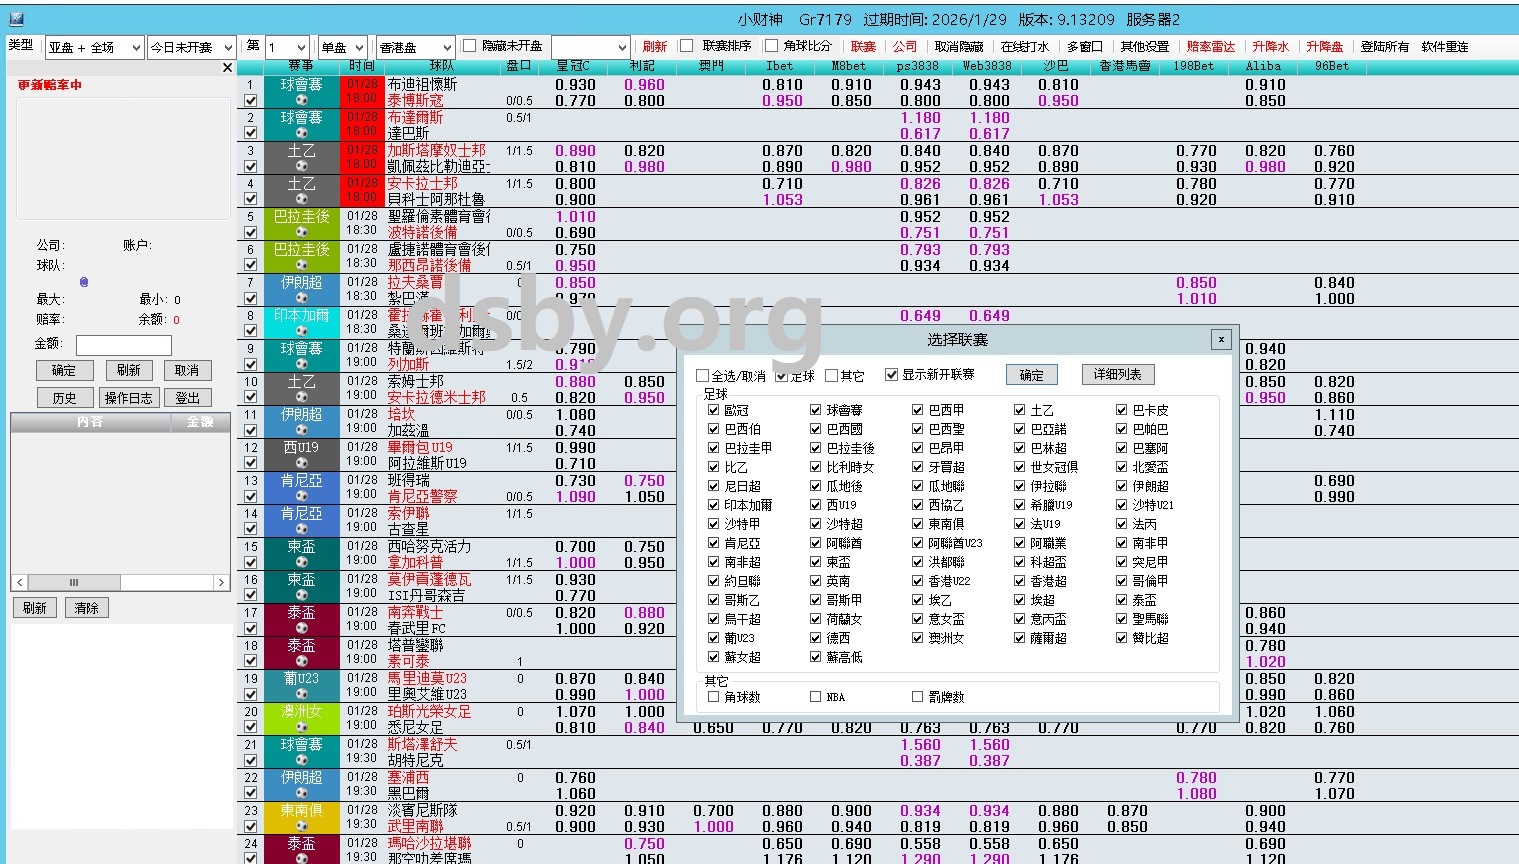
Task: Click 清除 below the log list
Action: pos(87,607)
